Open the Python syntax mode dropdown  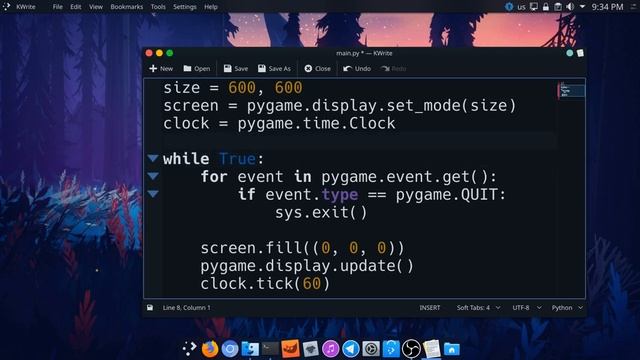click(567, 308)
